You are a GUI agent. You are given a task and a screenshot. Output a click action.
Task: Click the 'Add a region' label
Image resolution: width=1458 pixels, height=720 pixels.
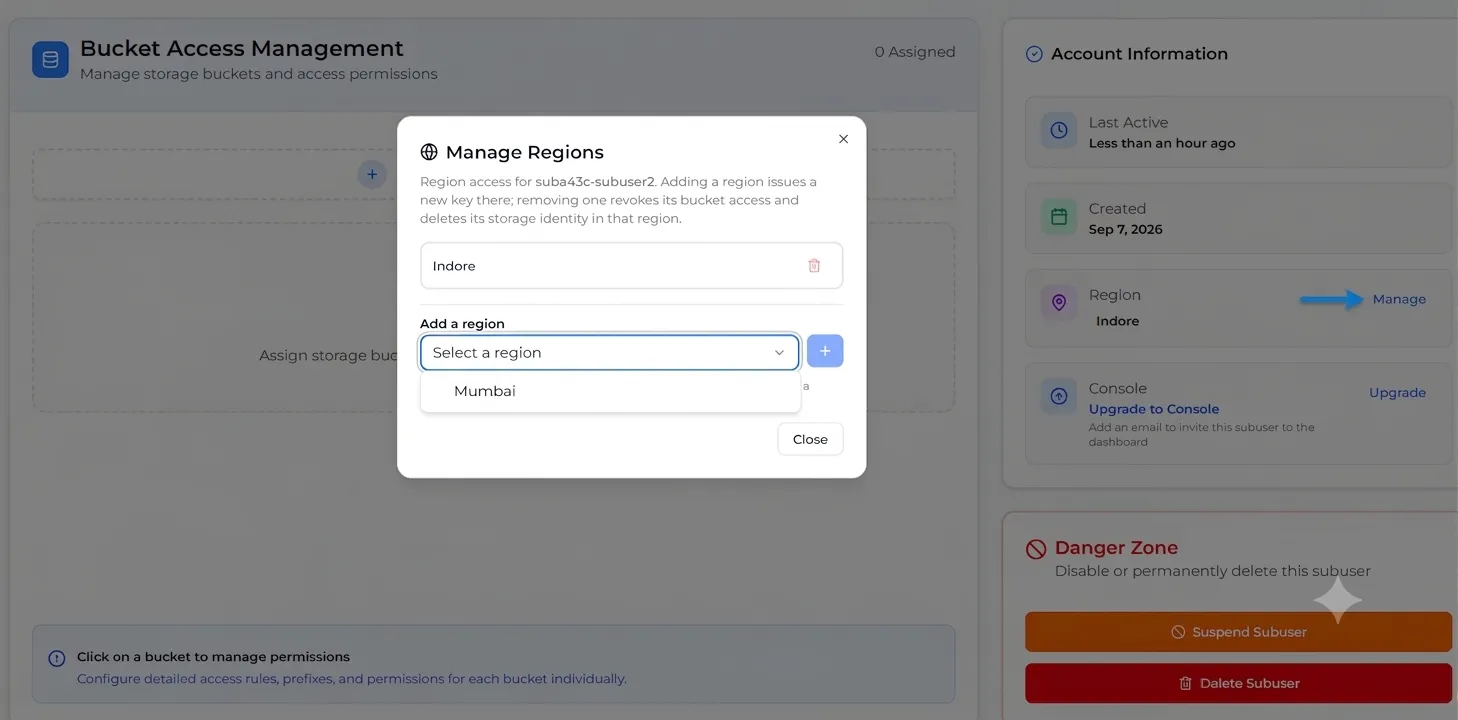(x=462, y=324)
